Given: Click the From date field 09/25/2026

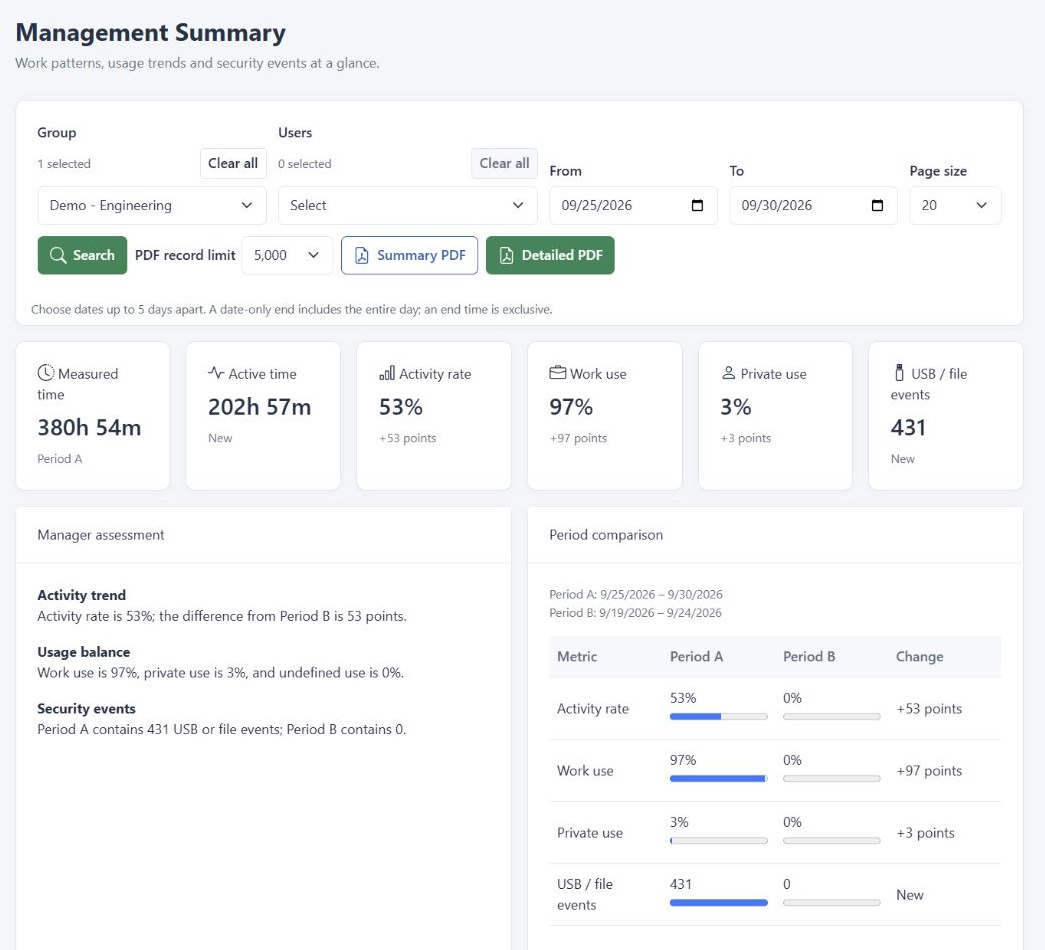Looking at the screenshot, I should click(x=633, y=205).
